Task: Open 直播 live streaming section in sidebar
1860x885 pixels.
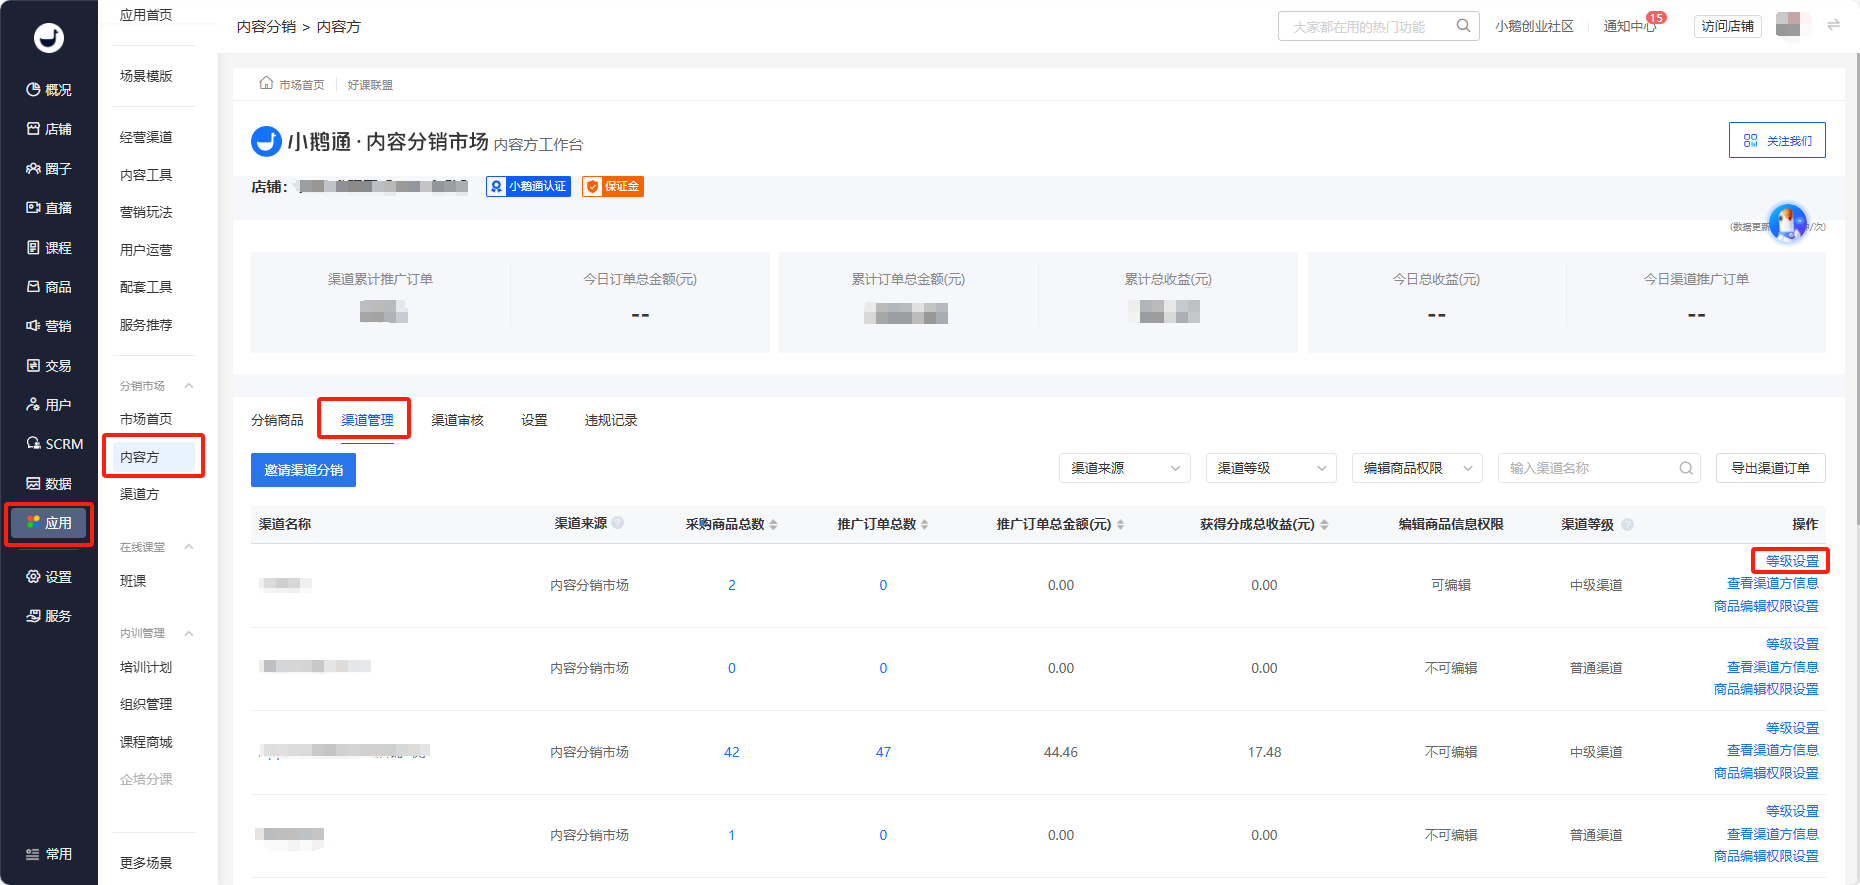Action: [x=49, y=208]
